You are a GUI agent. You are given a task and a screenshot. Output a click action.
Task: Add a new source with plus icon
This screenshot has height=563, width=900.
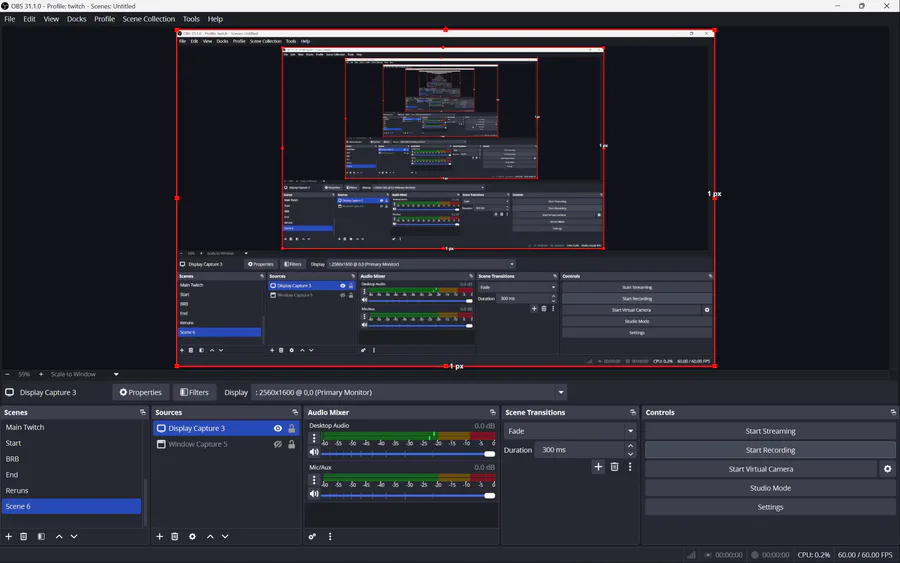(160, 536)
